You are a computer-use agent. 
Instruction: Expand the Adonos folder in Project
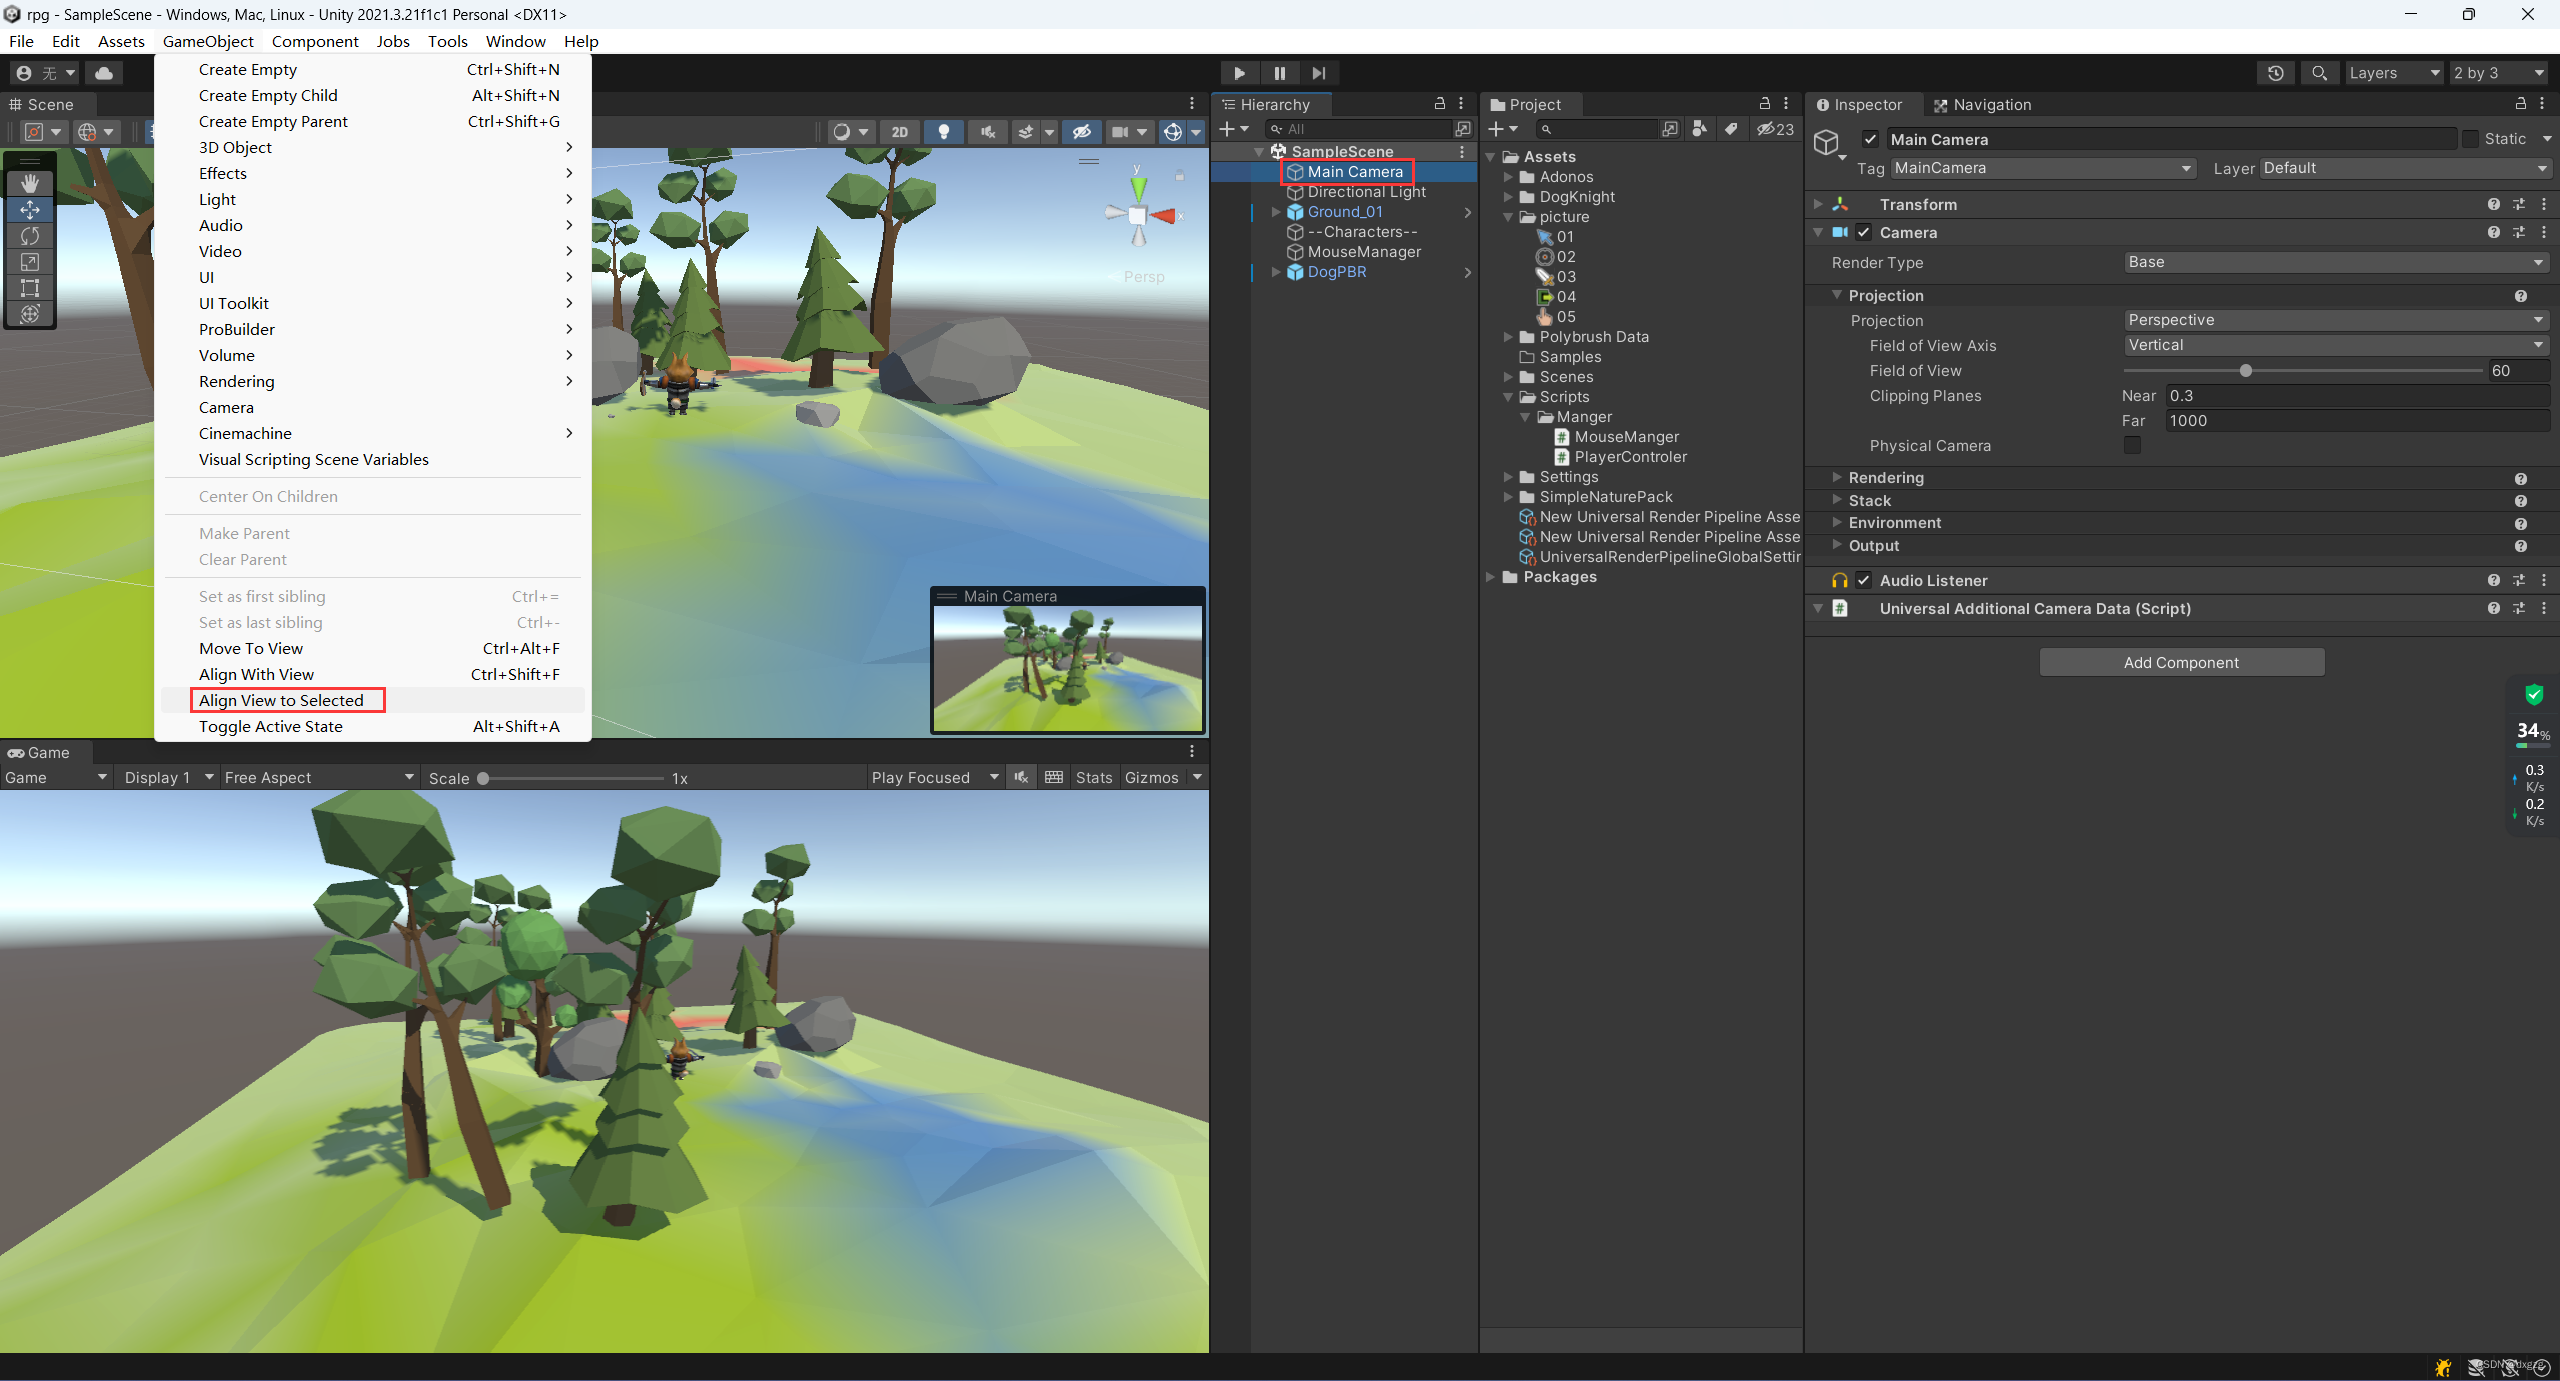[x=1508, y=177]
